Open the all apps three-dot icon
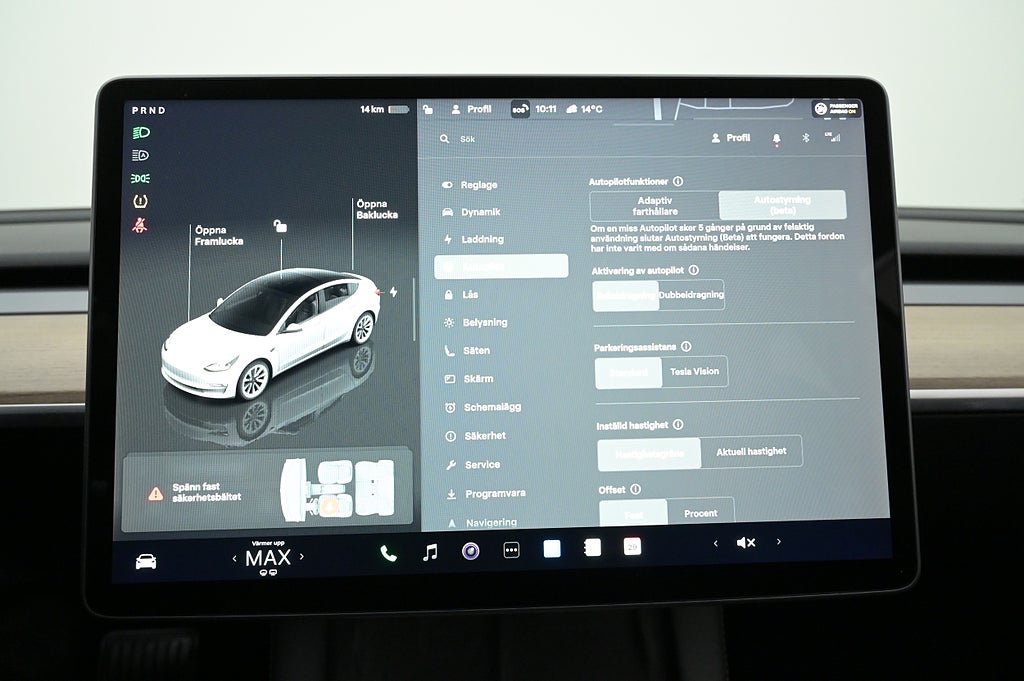 pos(511,550)
